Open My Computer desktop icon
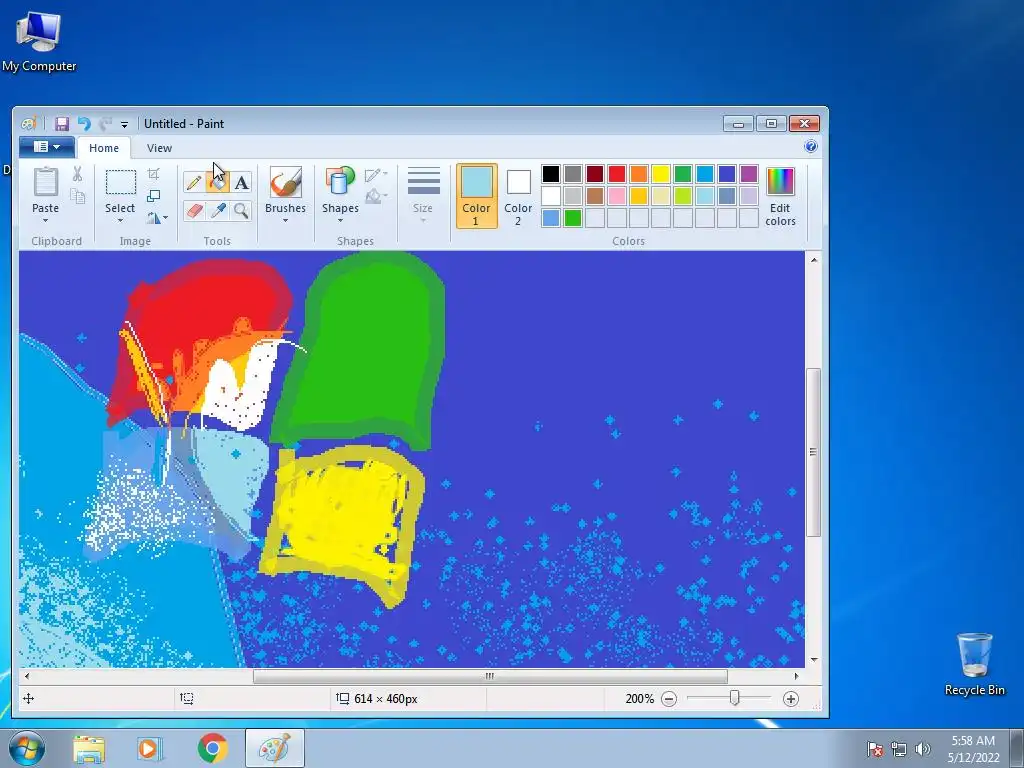The image size is (1024, 768). [x=39, y=40]
